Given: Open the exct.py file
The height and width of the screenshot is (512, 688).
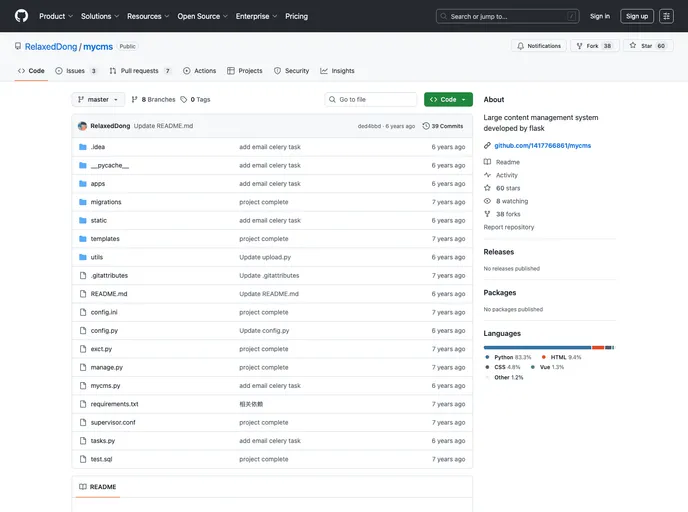Looking at the screenshot, I should (101, 349).
